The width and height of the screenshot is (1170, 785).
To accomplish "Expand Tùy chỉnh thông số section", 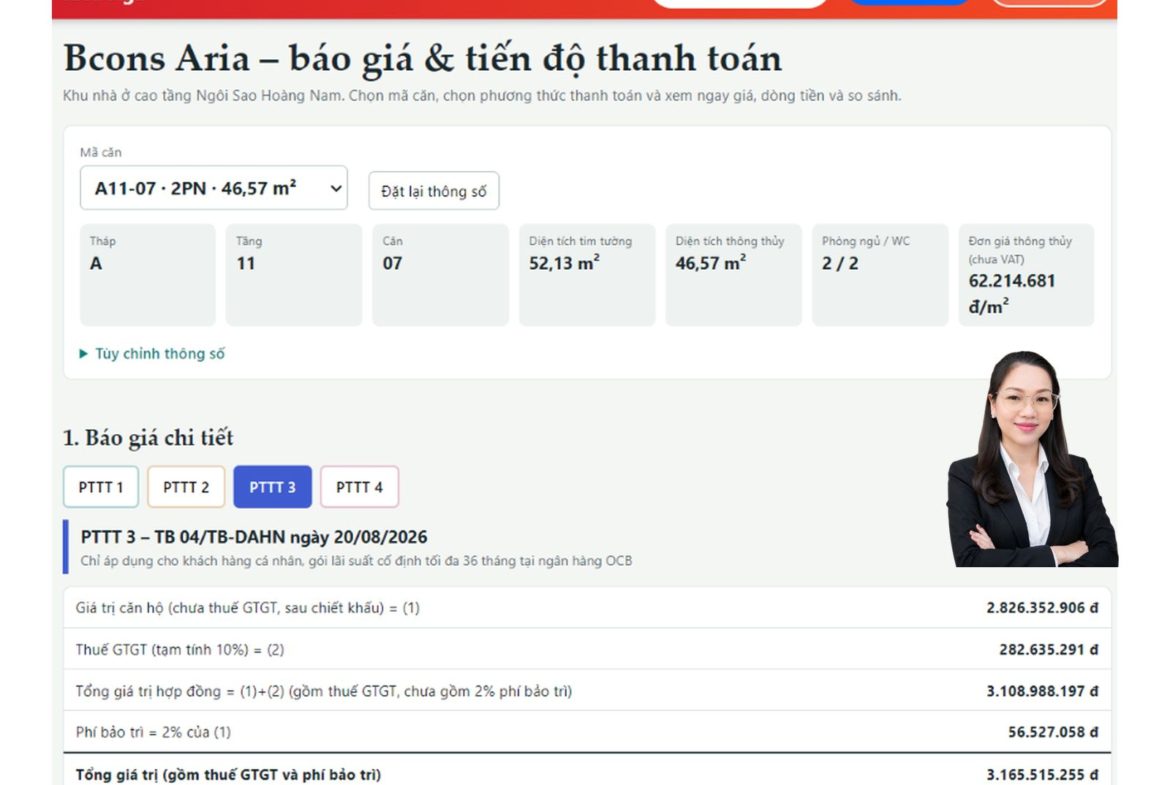I will (x=151, y=354).
